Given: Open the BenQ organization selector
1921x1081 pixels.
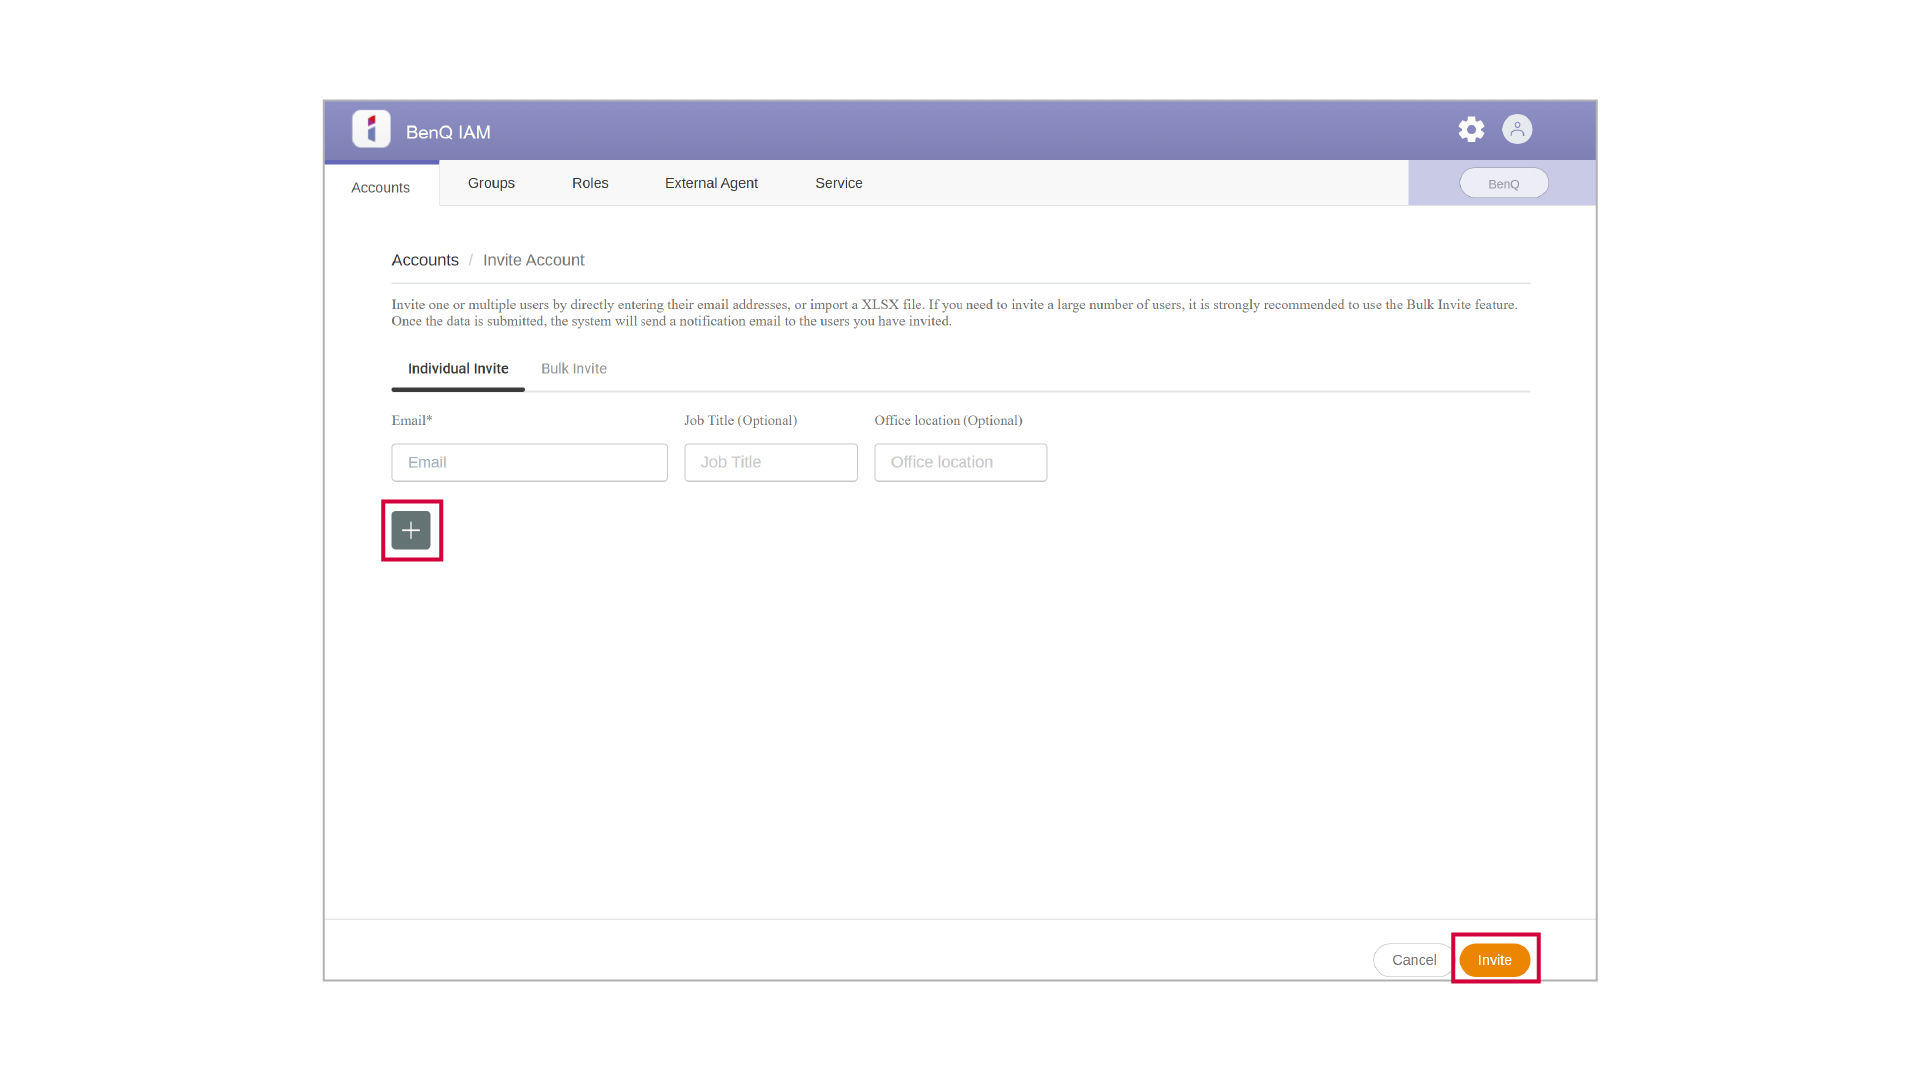Looking at the screenshot, I should coord(1503,184).
